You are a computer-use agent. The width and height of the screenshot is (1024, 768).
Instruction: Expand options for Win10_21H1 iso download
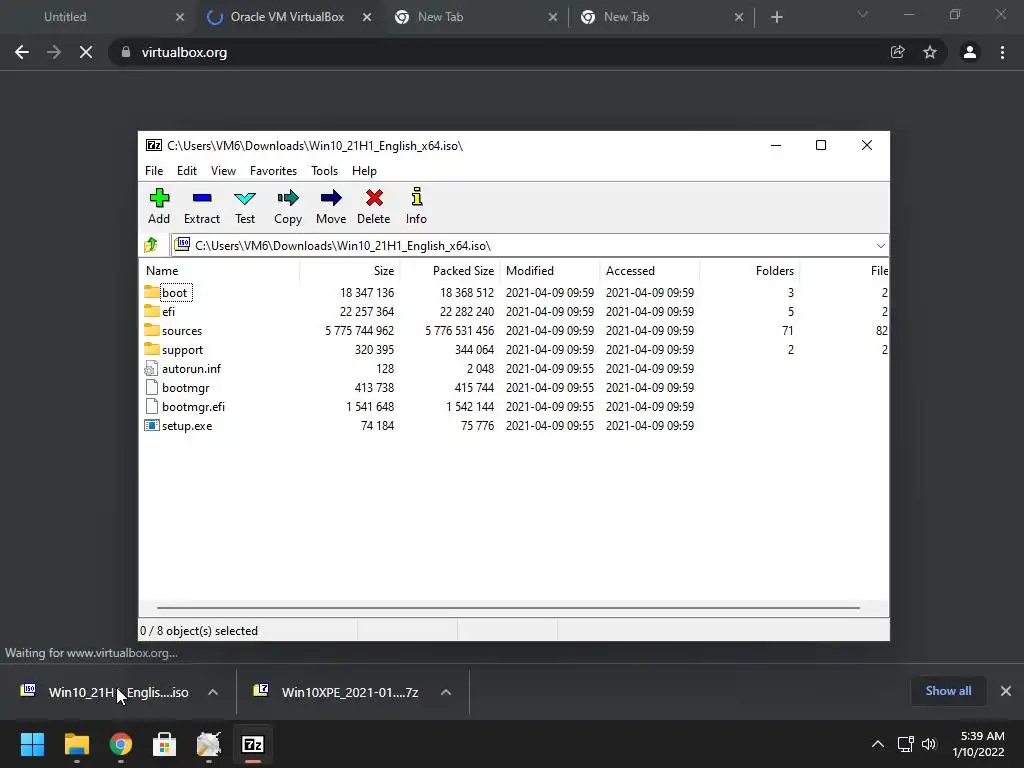[213, 692]
